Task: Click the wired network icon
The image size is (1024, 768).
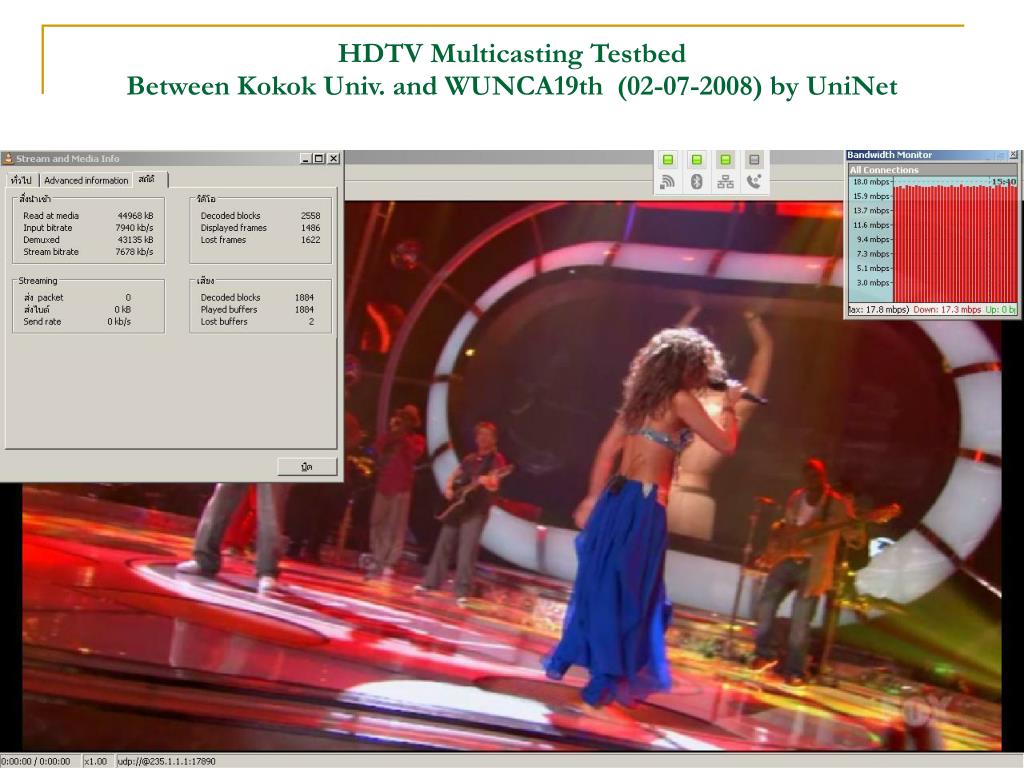Action: 725,182
